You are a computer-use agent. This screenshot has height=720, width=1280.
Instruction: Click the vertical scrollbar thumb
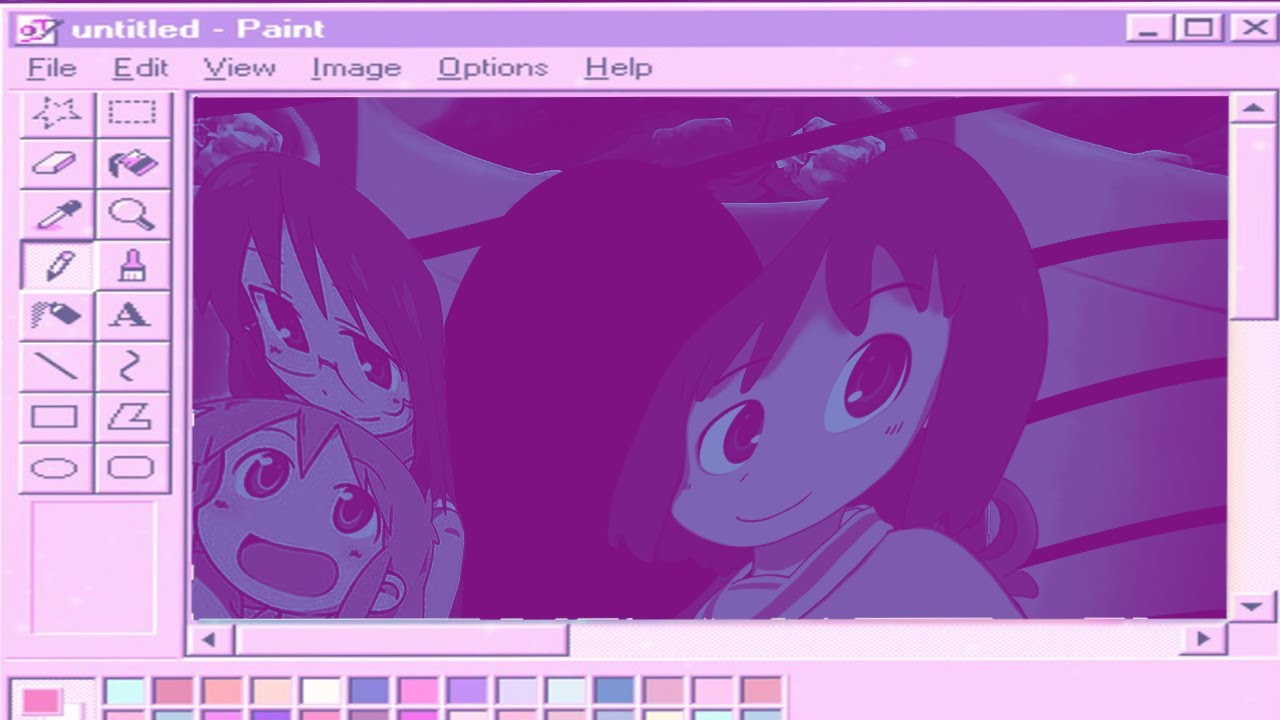(x=1252, y=223)
